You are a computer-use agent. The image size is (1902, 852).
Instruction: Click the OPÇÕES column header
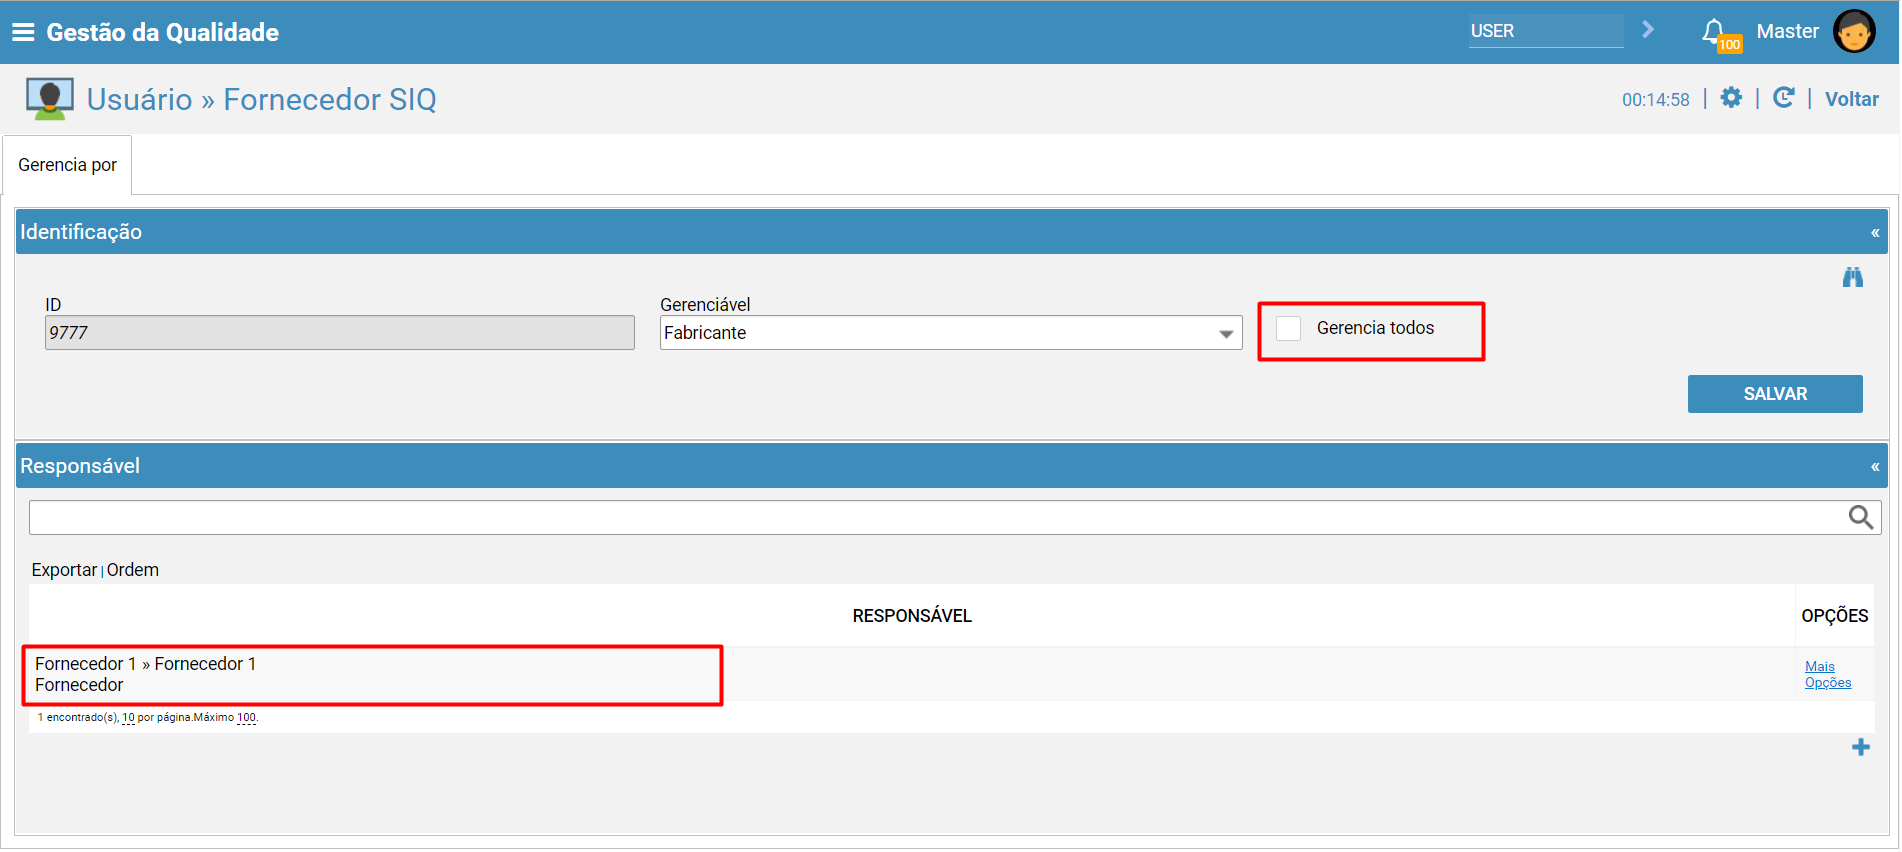(1835, 616)
